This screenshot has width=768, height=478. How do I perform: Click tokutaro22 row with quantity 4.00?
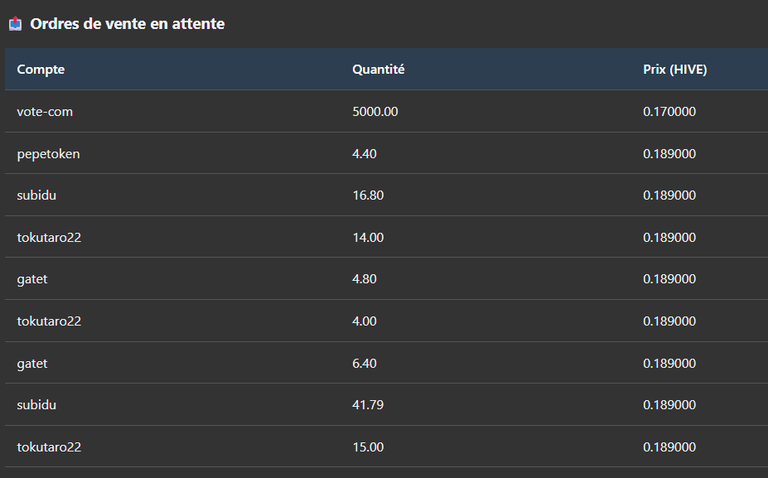point(386,321)
